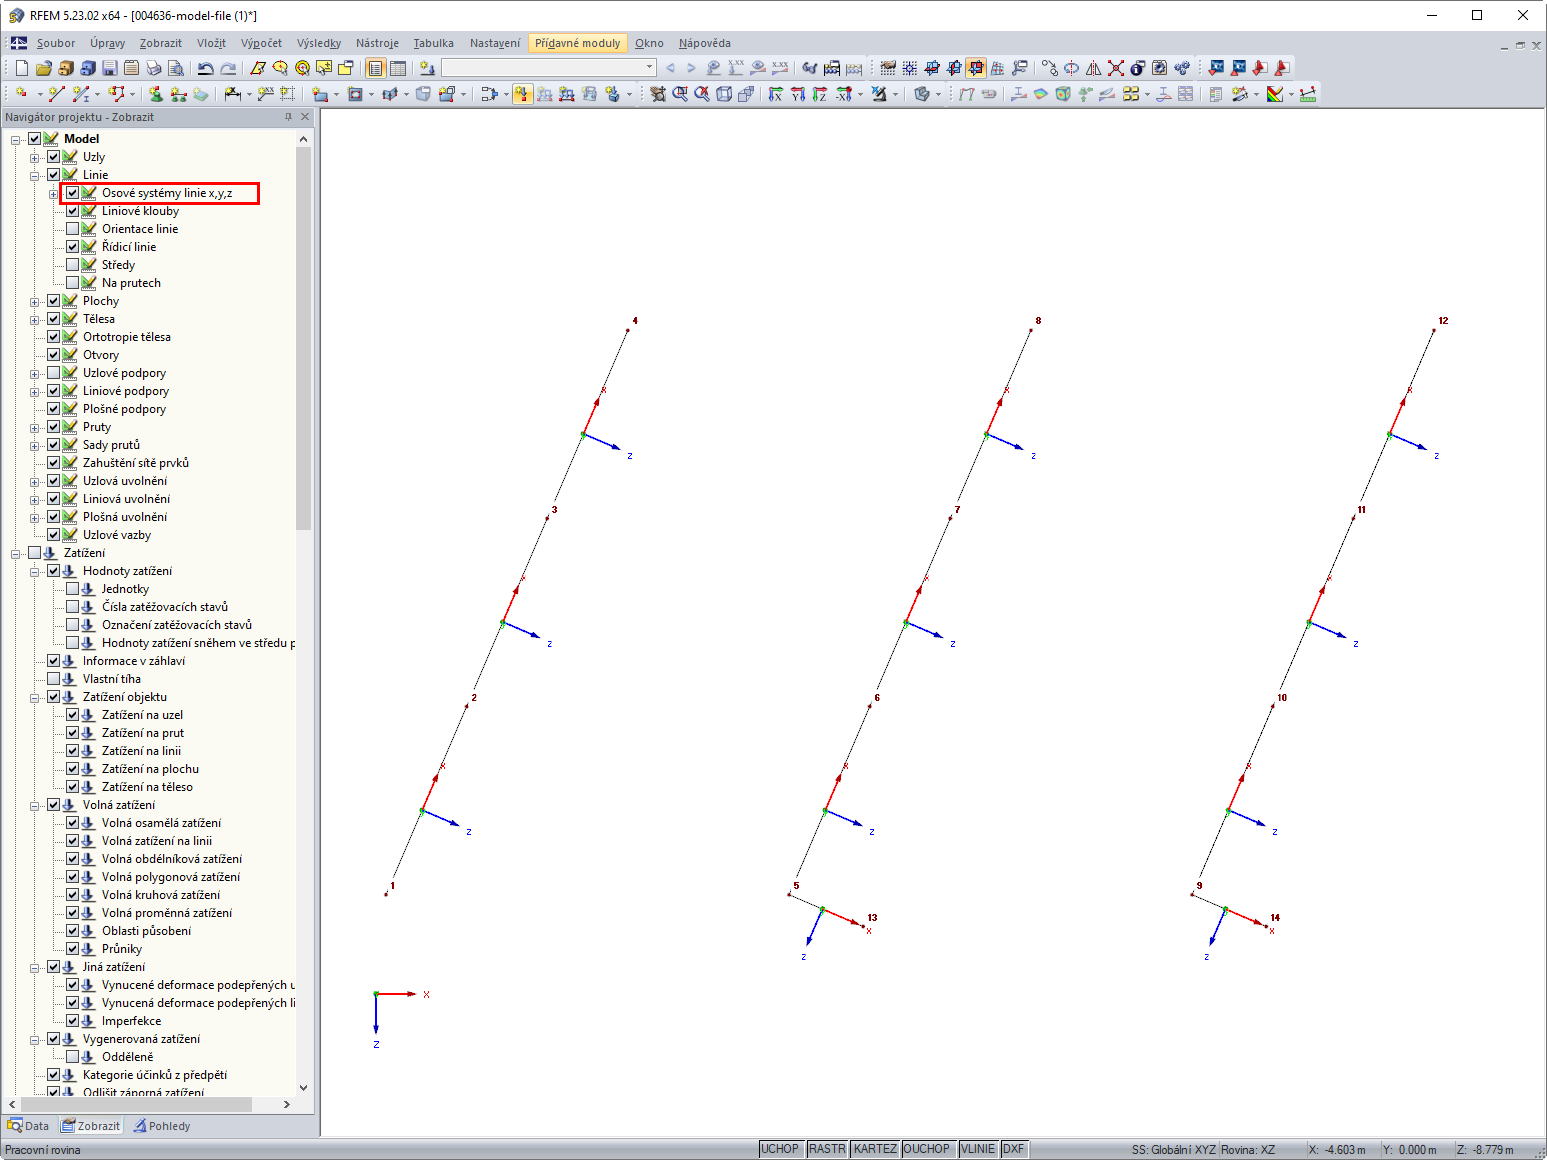
Task: Click the open folder icon in the toolbar
Action: click(43, 68)
